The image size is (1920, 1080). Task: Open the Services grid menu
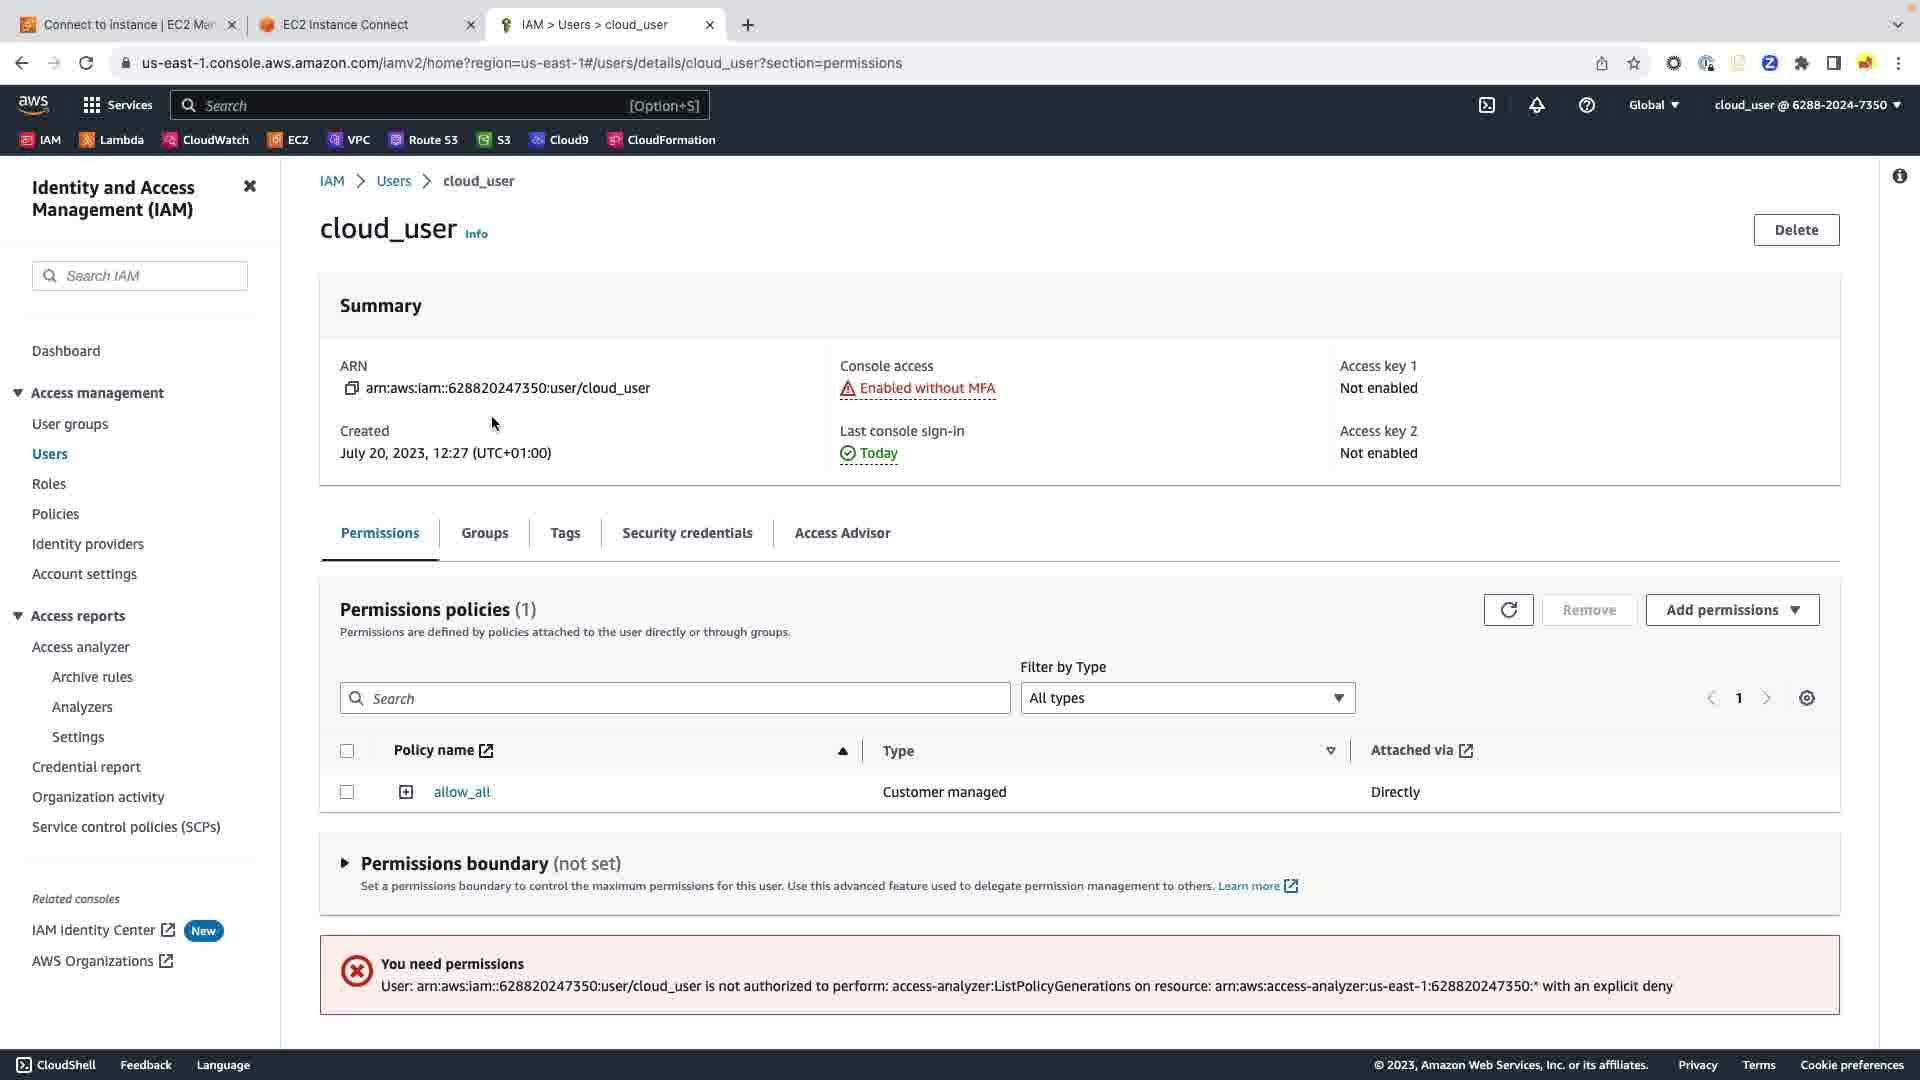point(117,105)
